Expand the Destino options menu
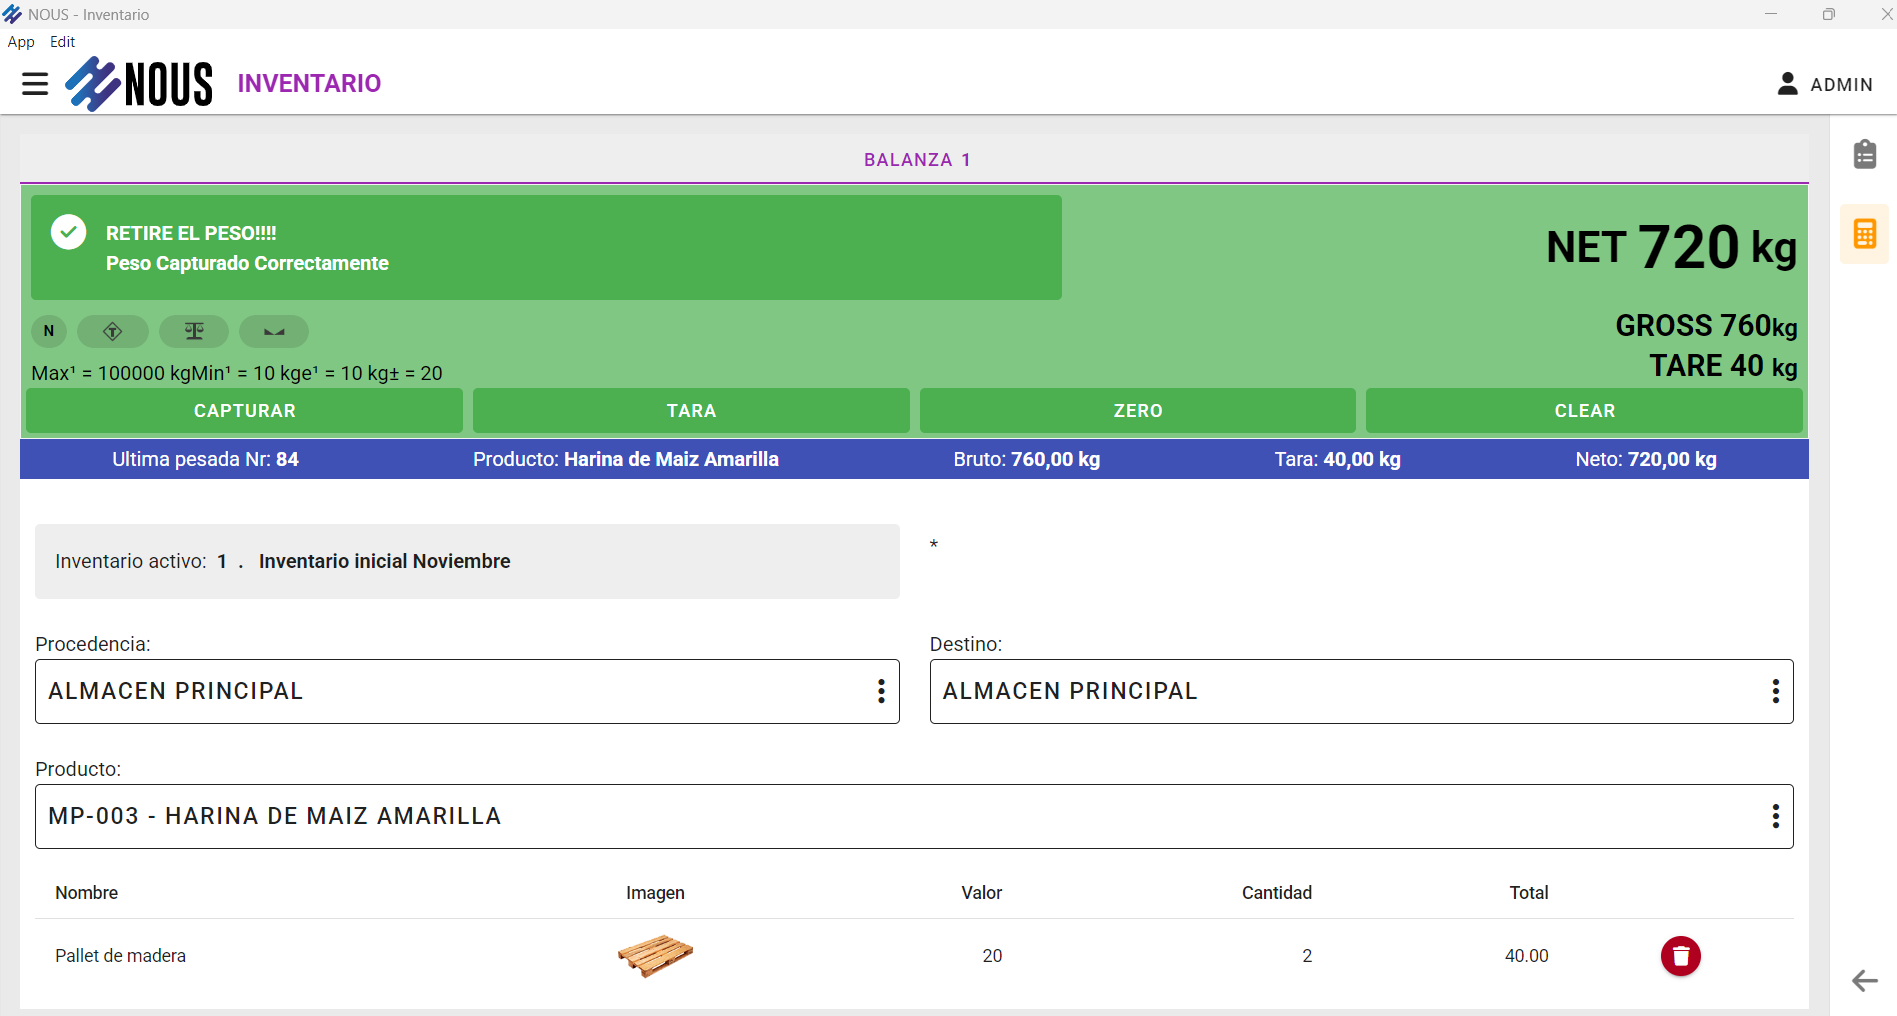The image size is (1897, 1016). point(1775,691)
